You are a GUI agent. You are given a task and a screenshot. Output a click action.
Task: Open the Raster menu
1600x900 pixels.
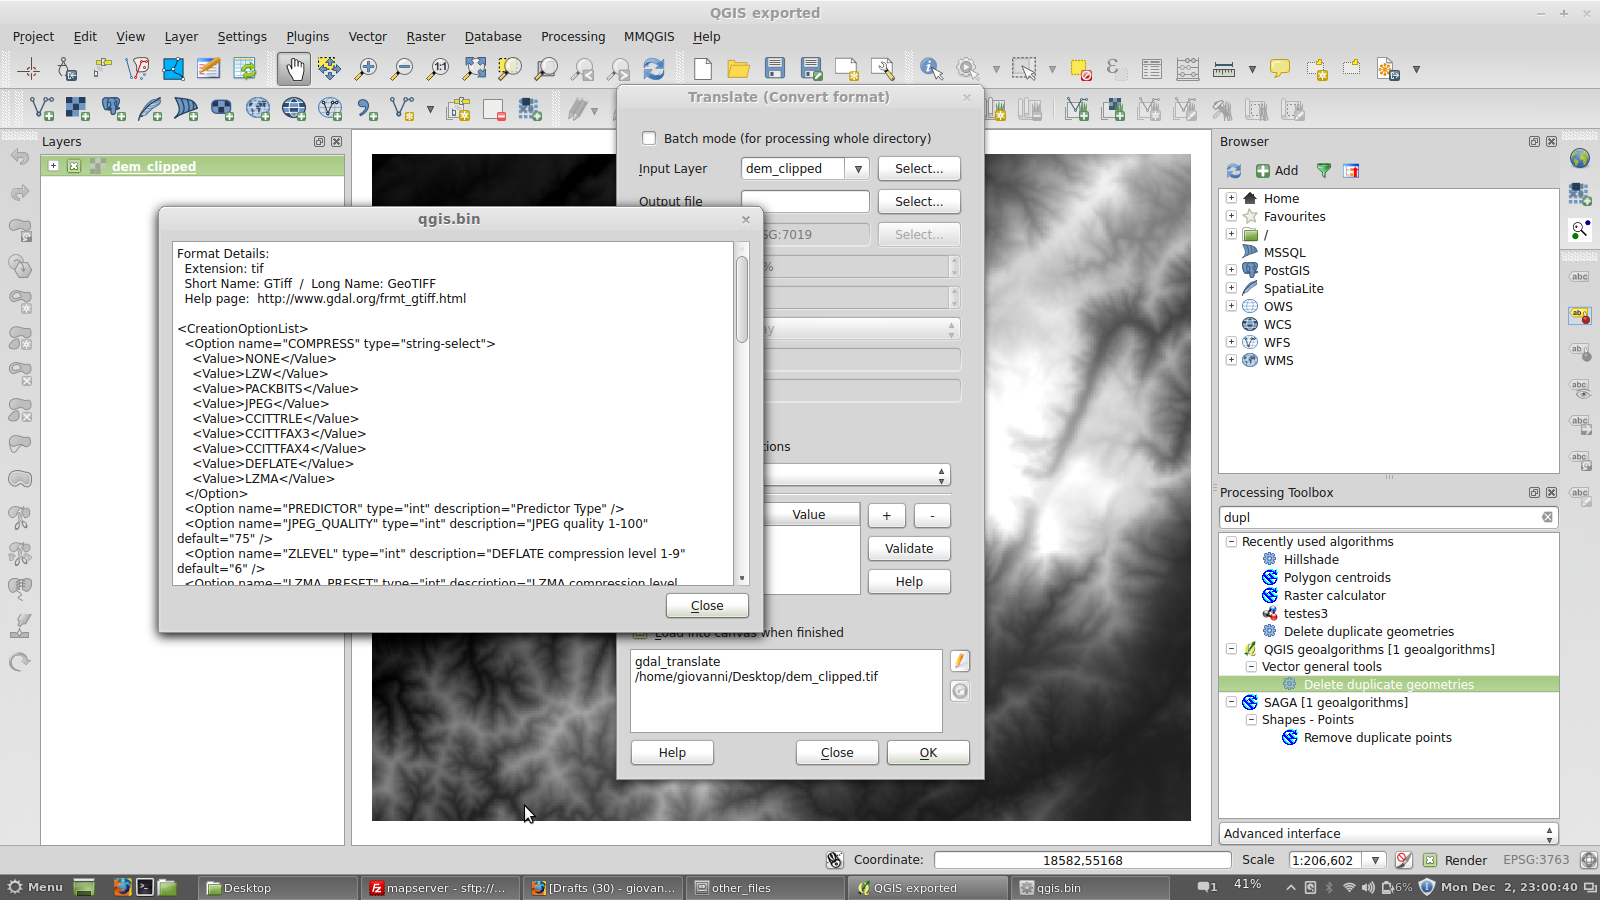[x=425, y=37]
